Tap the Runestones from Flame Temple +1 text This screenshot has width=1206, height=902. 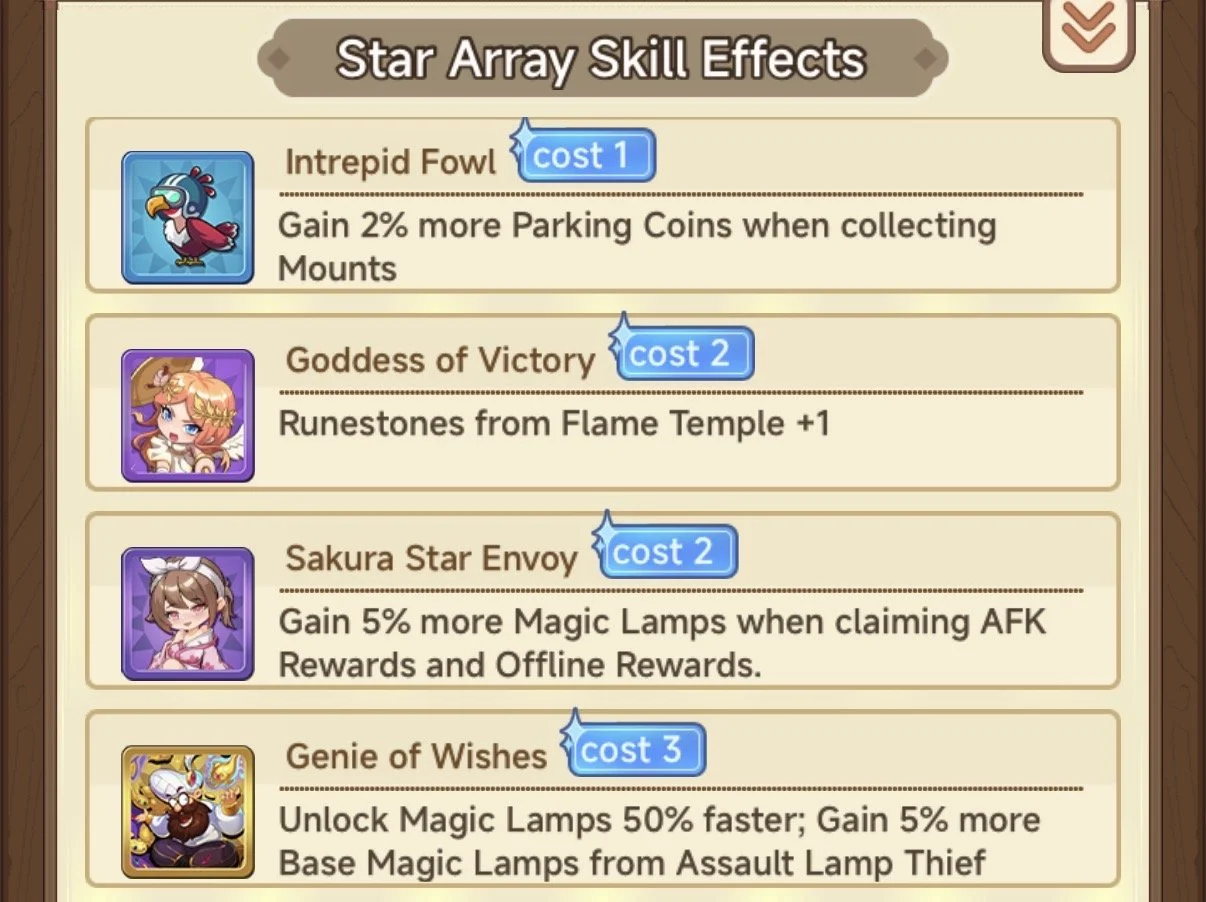[x=554, y=423]
